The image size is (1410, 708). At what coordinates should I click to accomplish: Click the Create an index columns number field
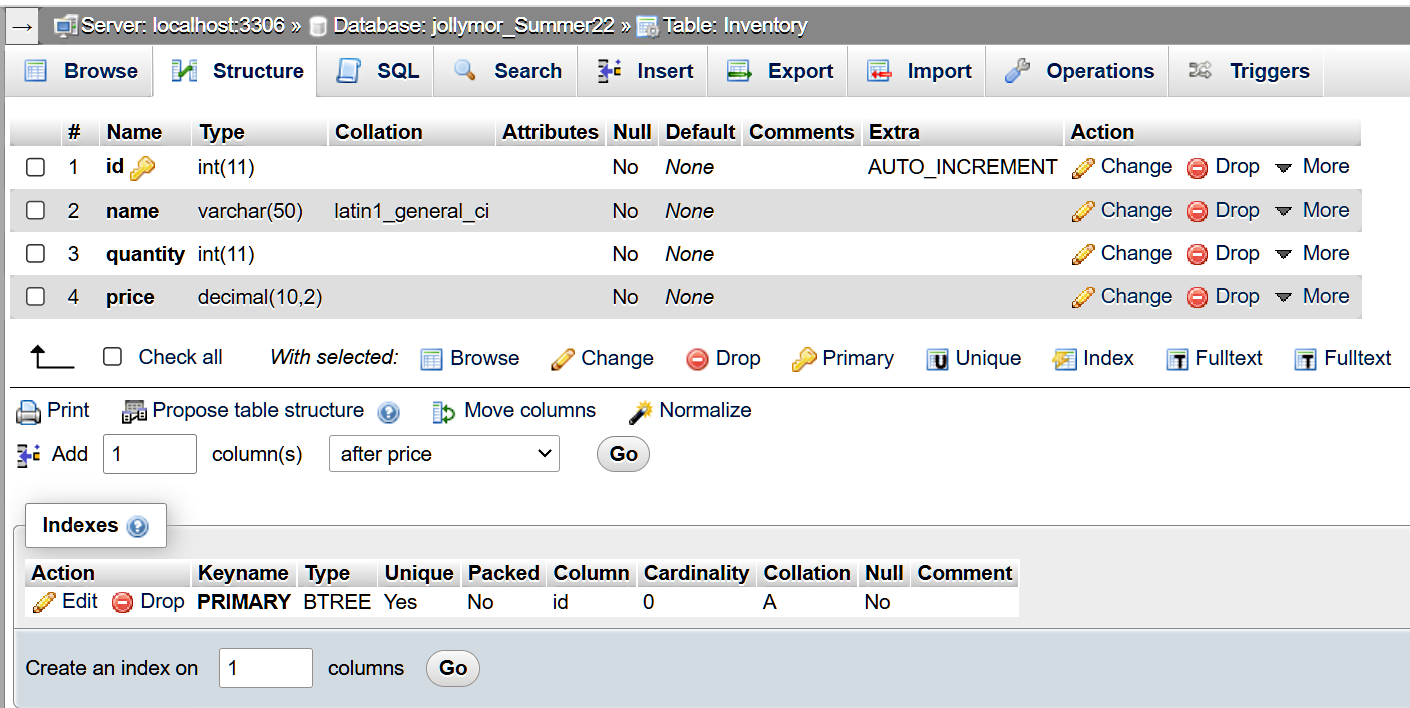coord(265,668)
